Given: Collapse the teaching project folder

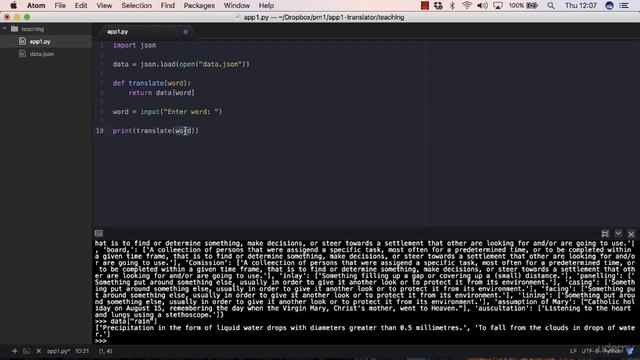Looking at the screenshot, I should [4, 29].
